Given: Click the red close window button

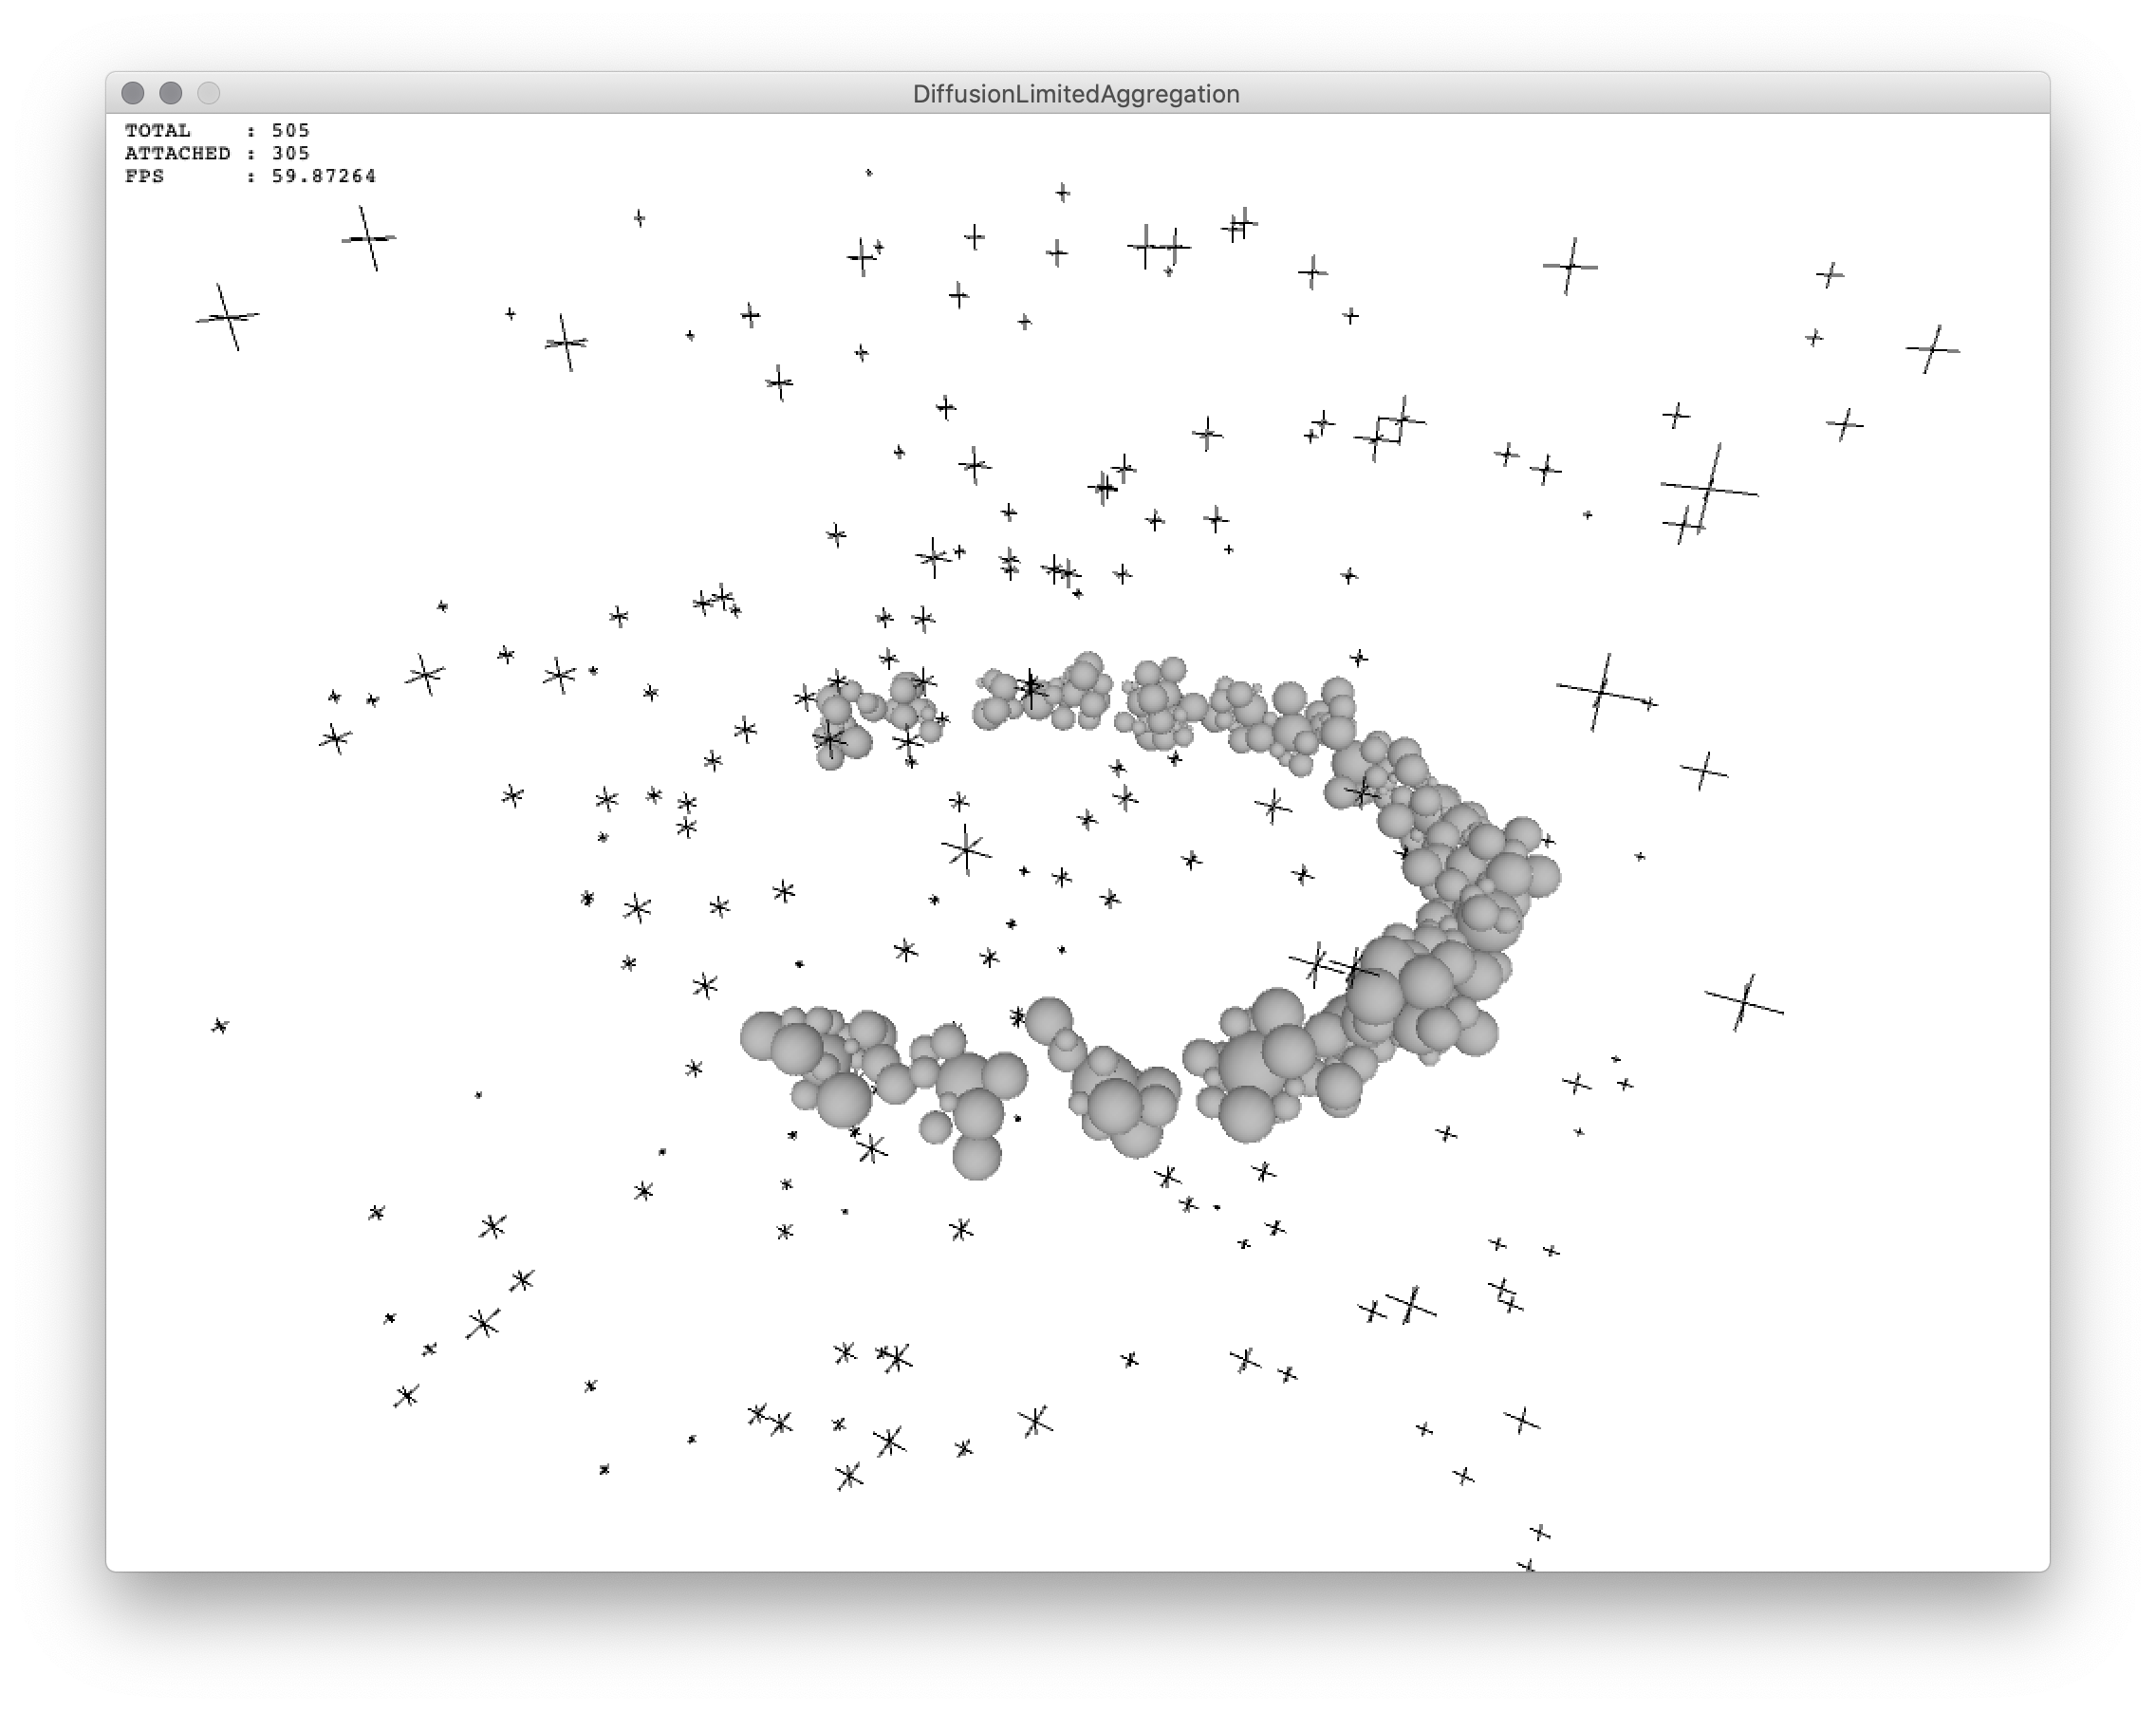Looking at the screenshot, I should click(x=133, y=93).
